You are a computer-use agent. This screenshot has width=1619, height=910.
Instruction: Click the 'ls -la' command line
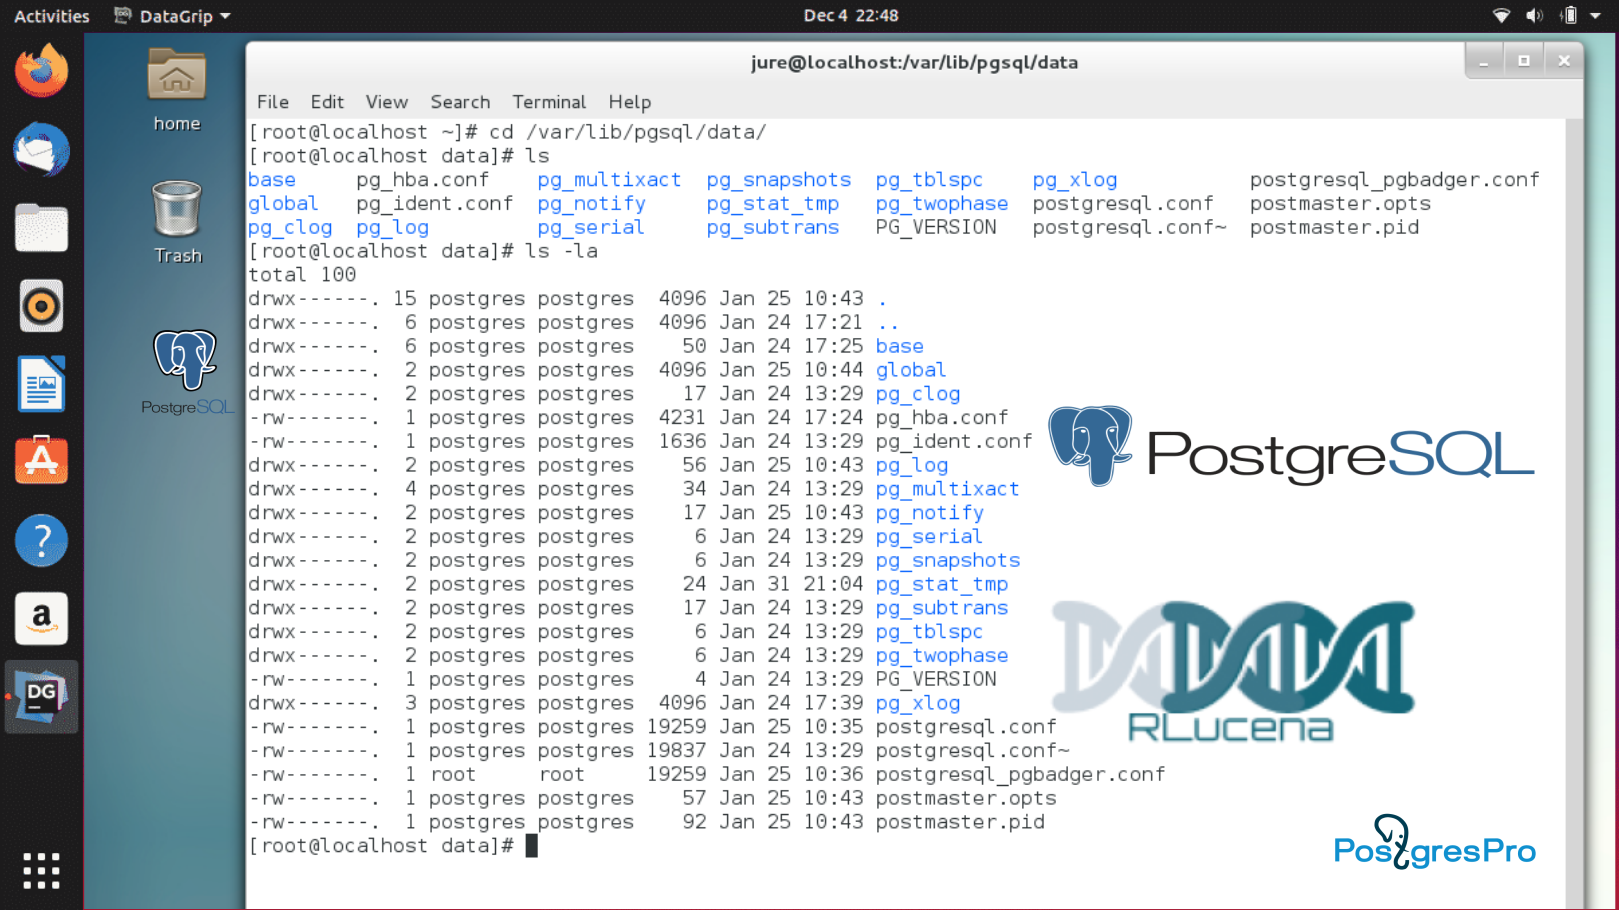[423, 251]
